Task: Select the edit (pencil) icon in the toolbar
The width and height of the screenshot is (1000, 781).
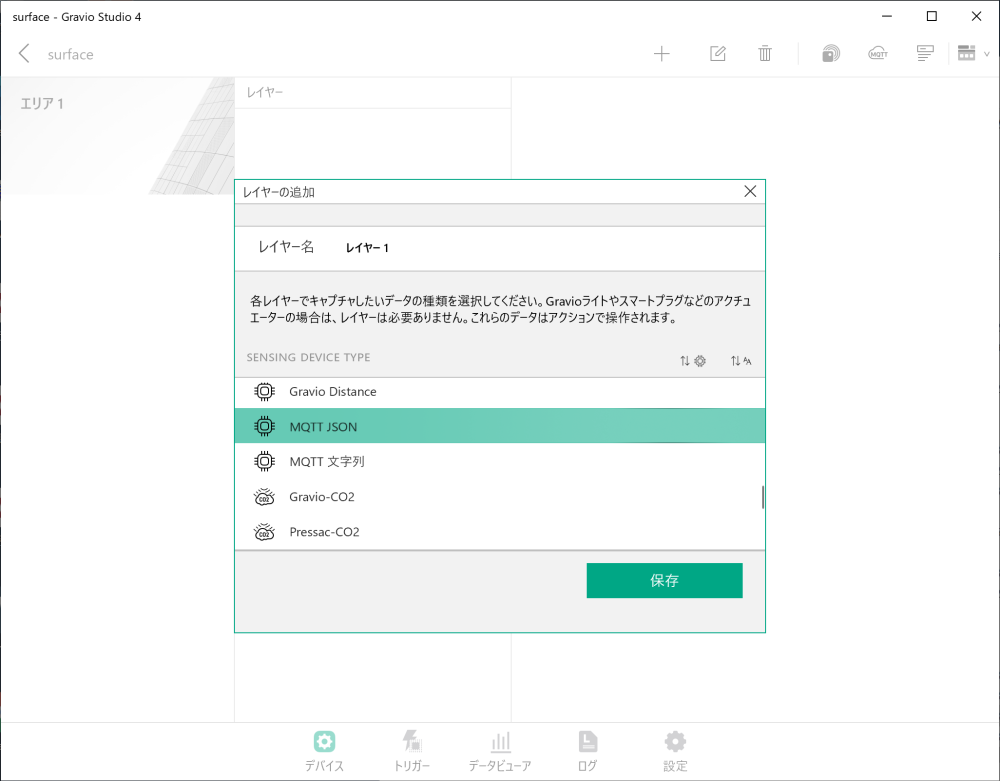Action: tap(717, 53)
